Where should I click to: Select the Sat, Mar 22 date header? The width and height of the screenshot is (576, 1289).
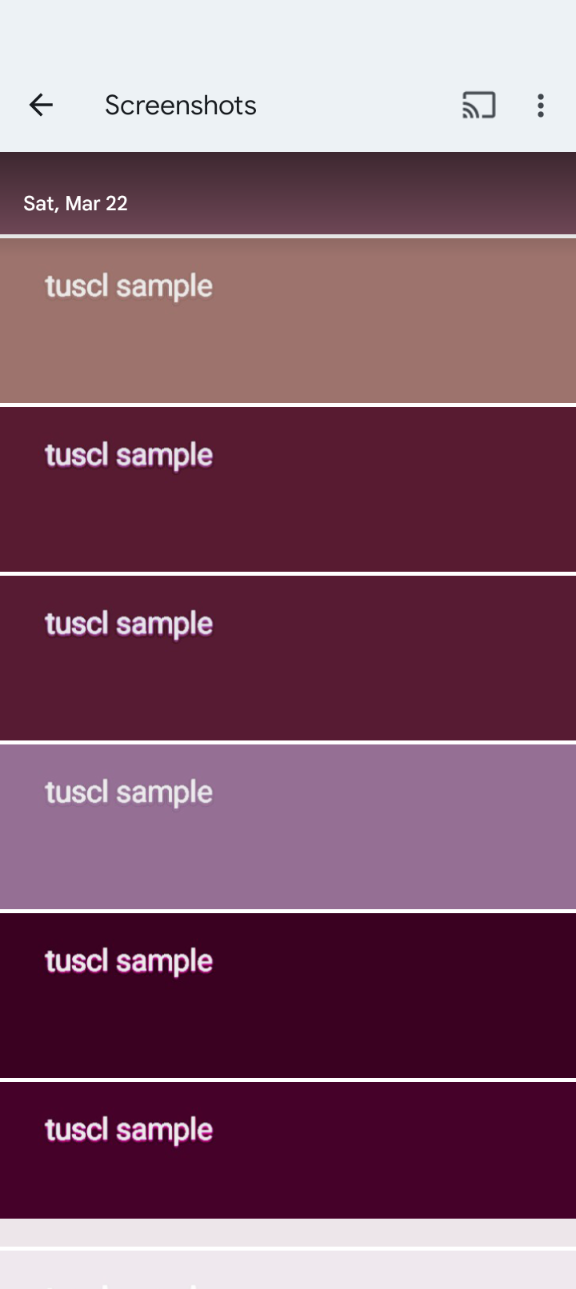click(x=75, y=203)
